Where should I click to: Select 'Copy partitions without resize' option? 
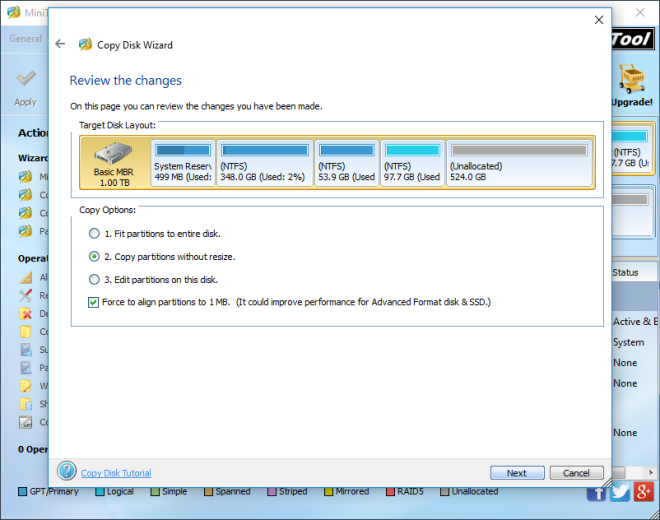tap(94, 256)
